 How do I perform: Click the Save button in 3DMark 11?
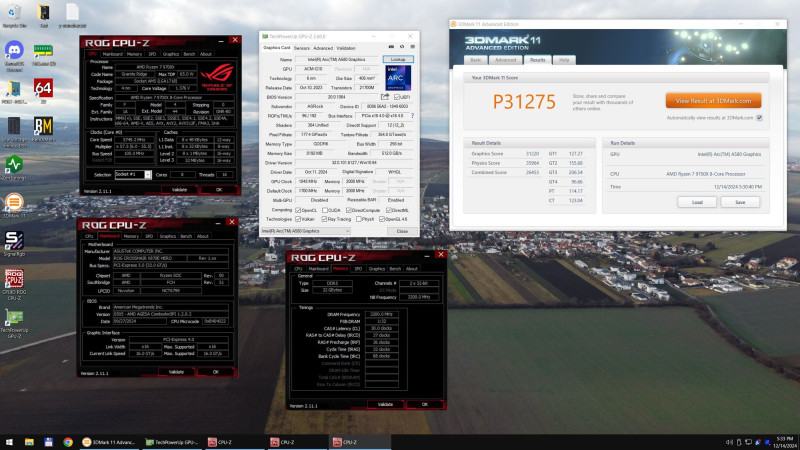(x=740, y=202)
